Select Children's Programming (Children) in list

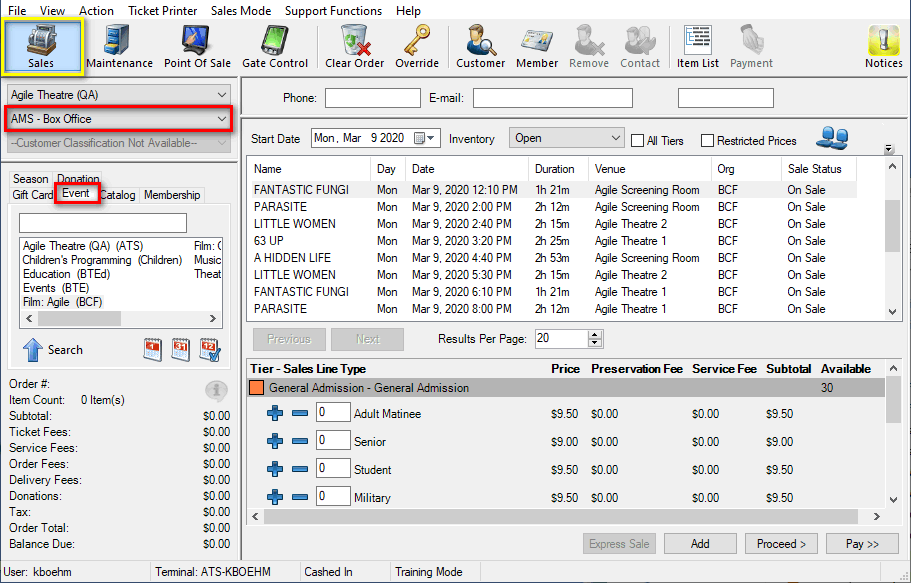(x=102, y=260)
